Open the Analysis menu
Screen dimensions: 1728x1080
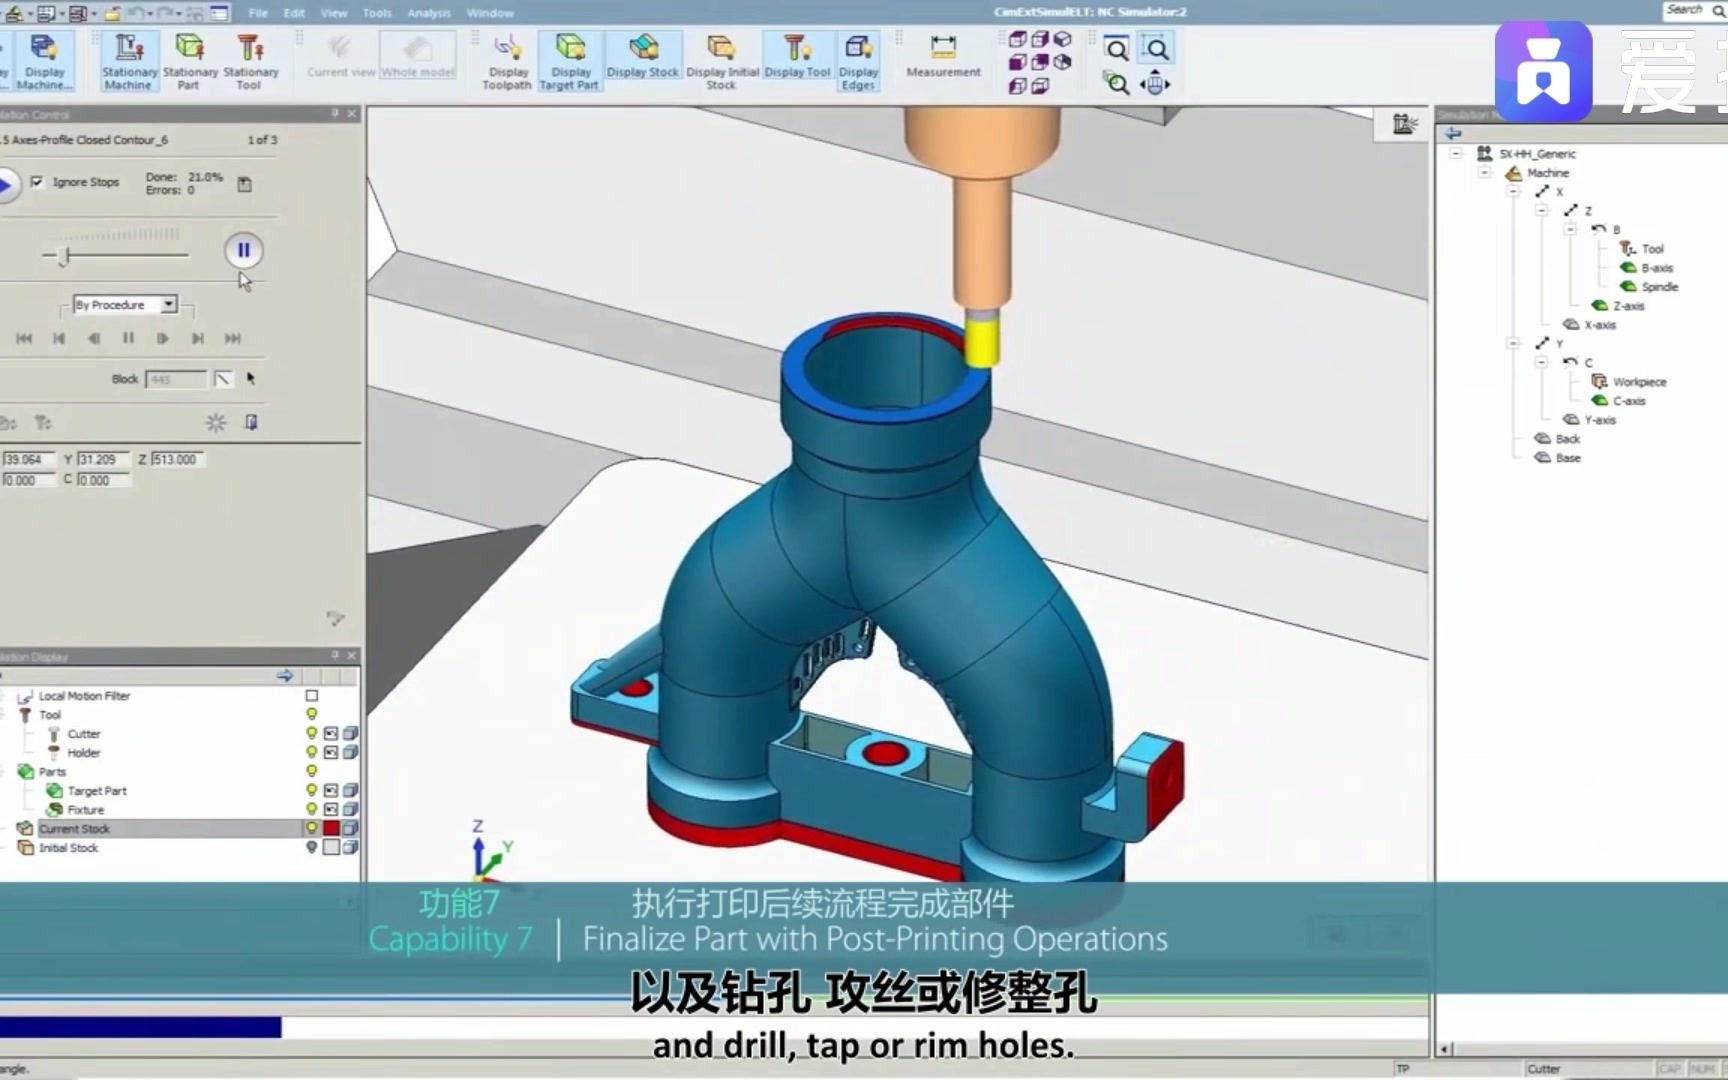[429, 13]
